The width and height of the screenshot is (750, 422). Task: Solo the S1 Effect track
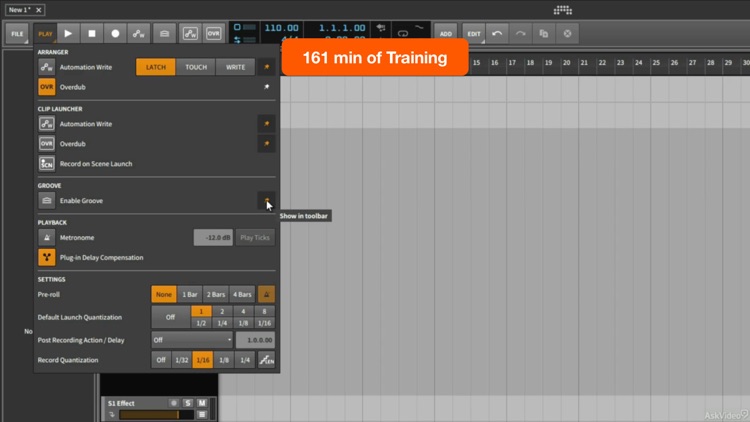click(188, 403)
